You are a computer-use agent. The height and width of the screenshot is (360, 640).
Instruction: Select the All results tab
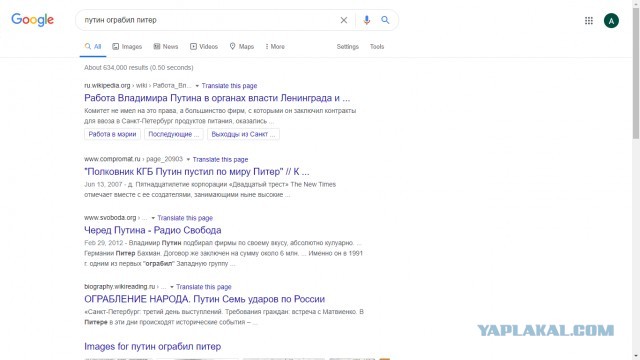(93, 47)
